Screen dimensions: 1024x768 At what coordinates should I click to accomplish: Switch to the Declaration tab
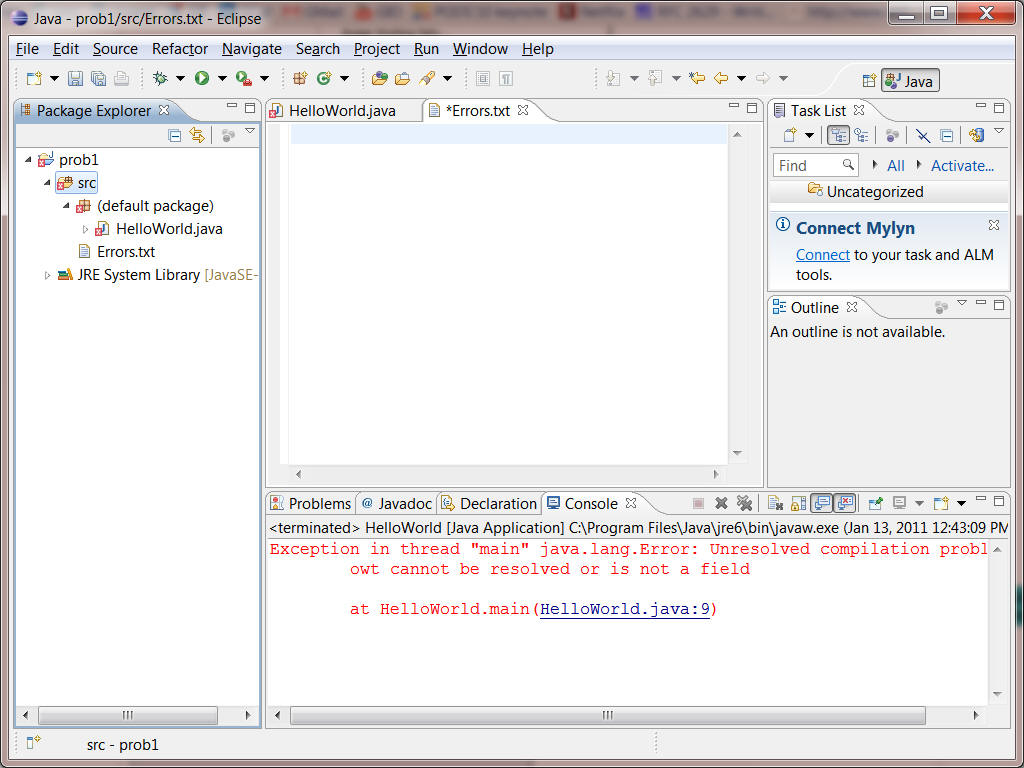click(x=489, y=504)
